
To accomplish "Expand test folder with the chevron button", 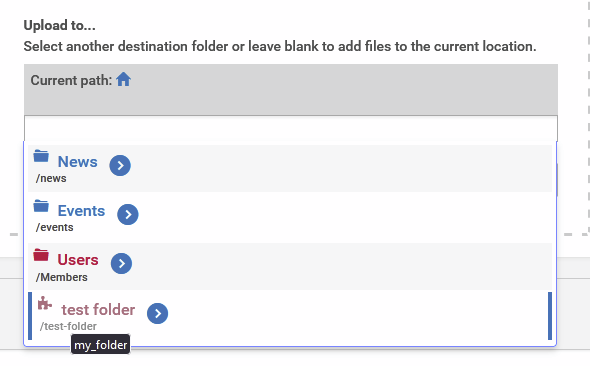I will click(158, 313).
